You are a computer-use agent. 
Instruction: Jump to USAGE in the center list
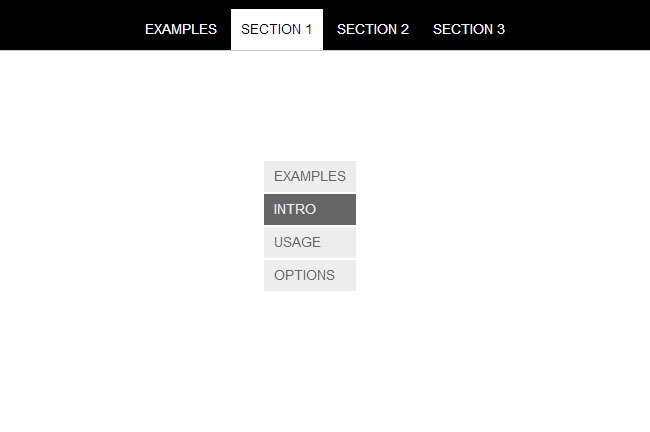[310, 242]
